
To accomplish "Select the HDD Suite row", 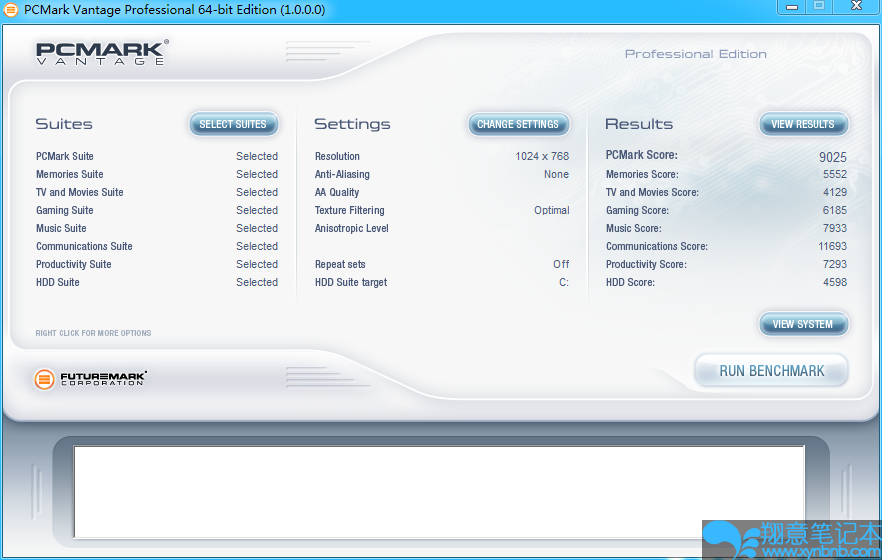I will click(157, 282).
